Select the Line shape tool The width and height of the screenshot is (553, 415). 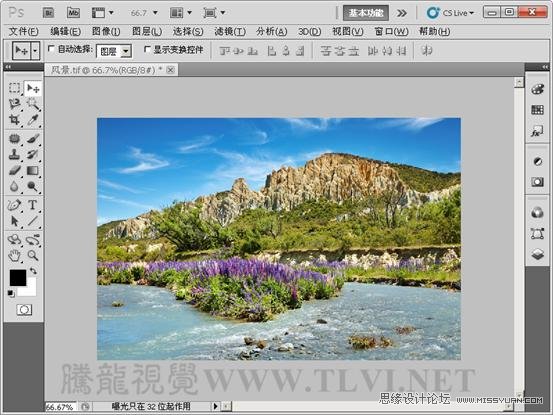(32, 221)
